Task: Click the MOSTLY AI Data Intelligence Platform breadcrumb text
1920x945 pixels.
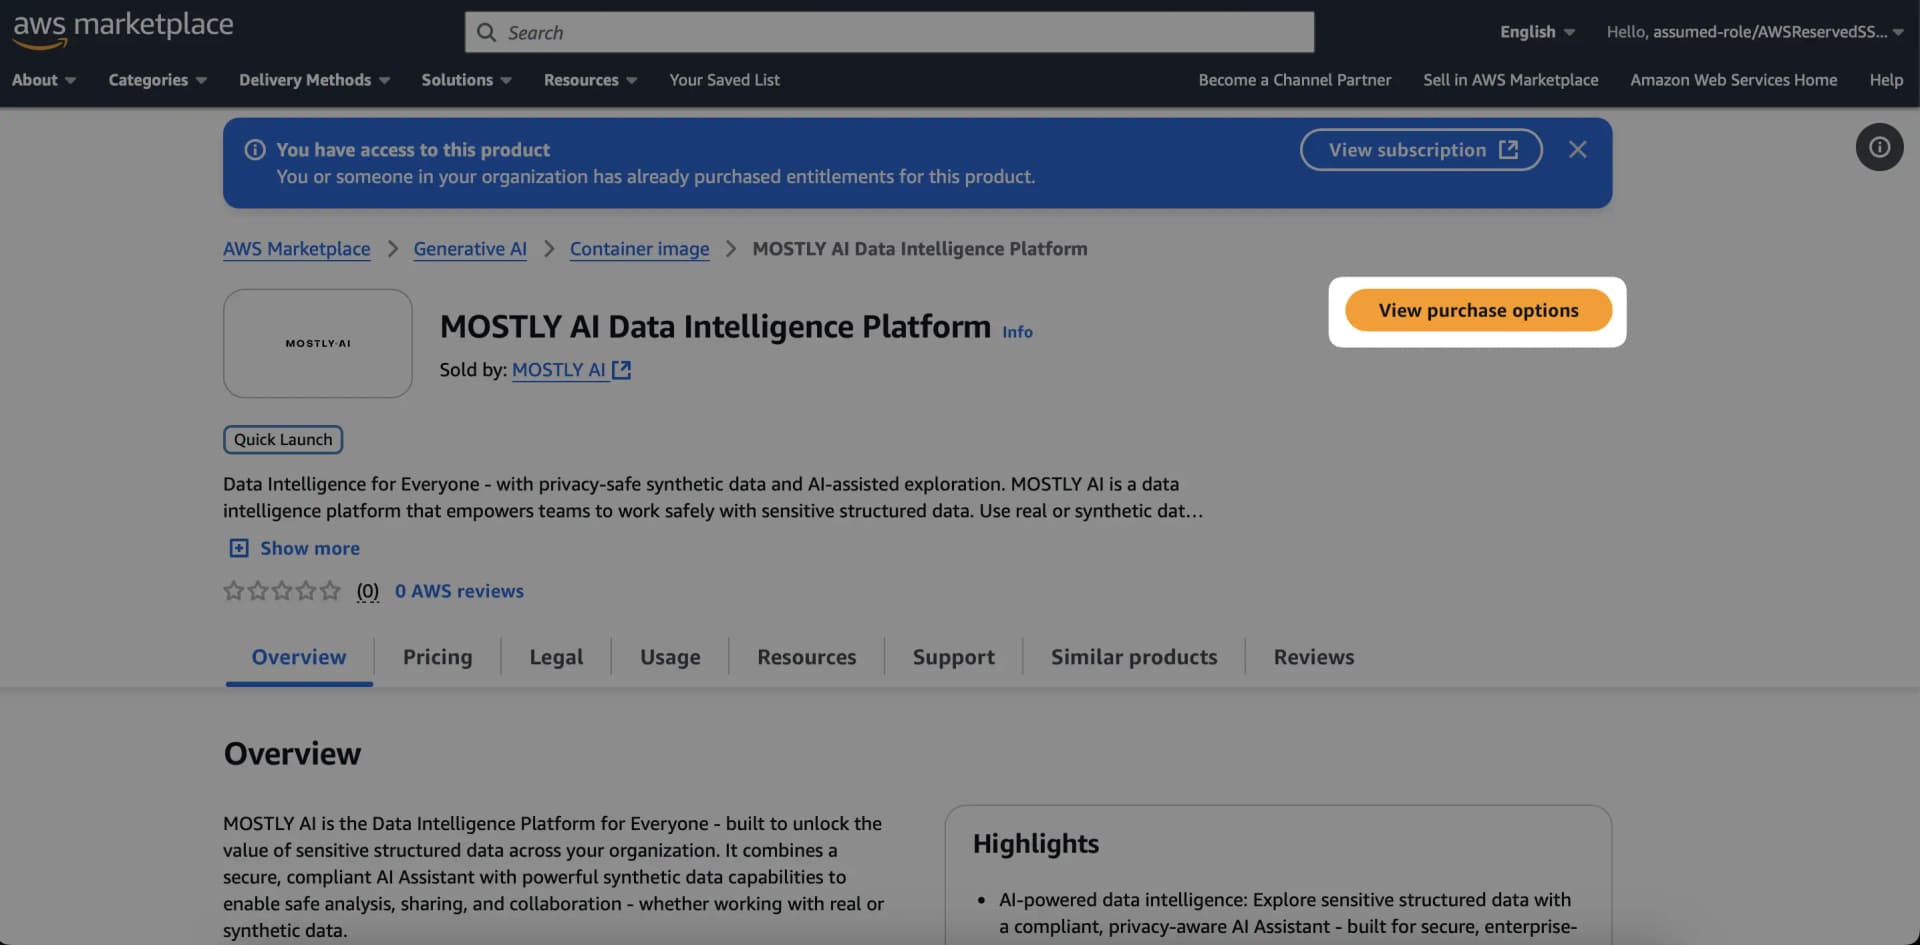Action: 919,249
